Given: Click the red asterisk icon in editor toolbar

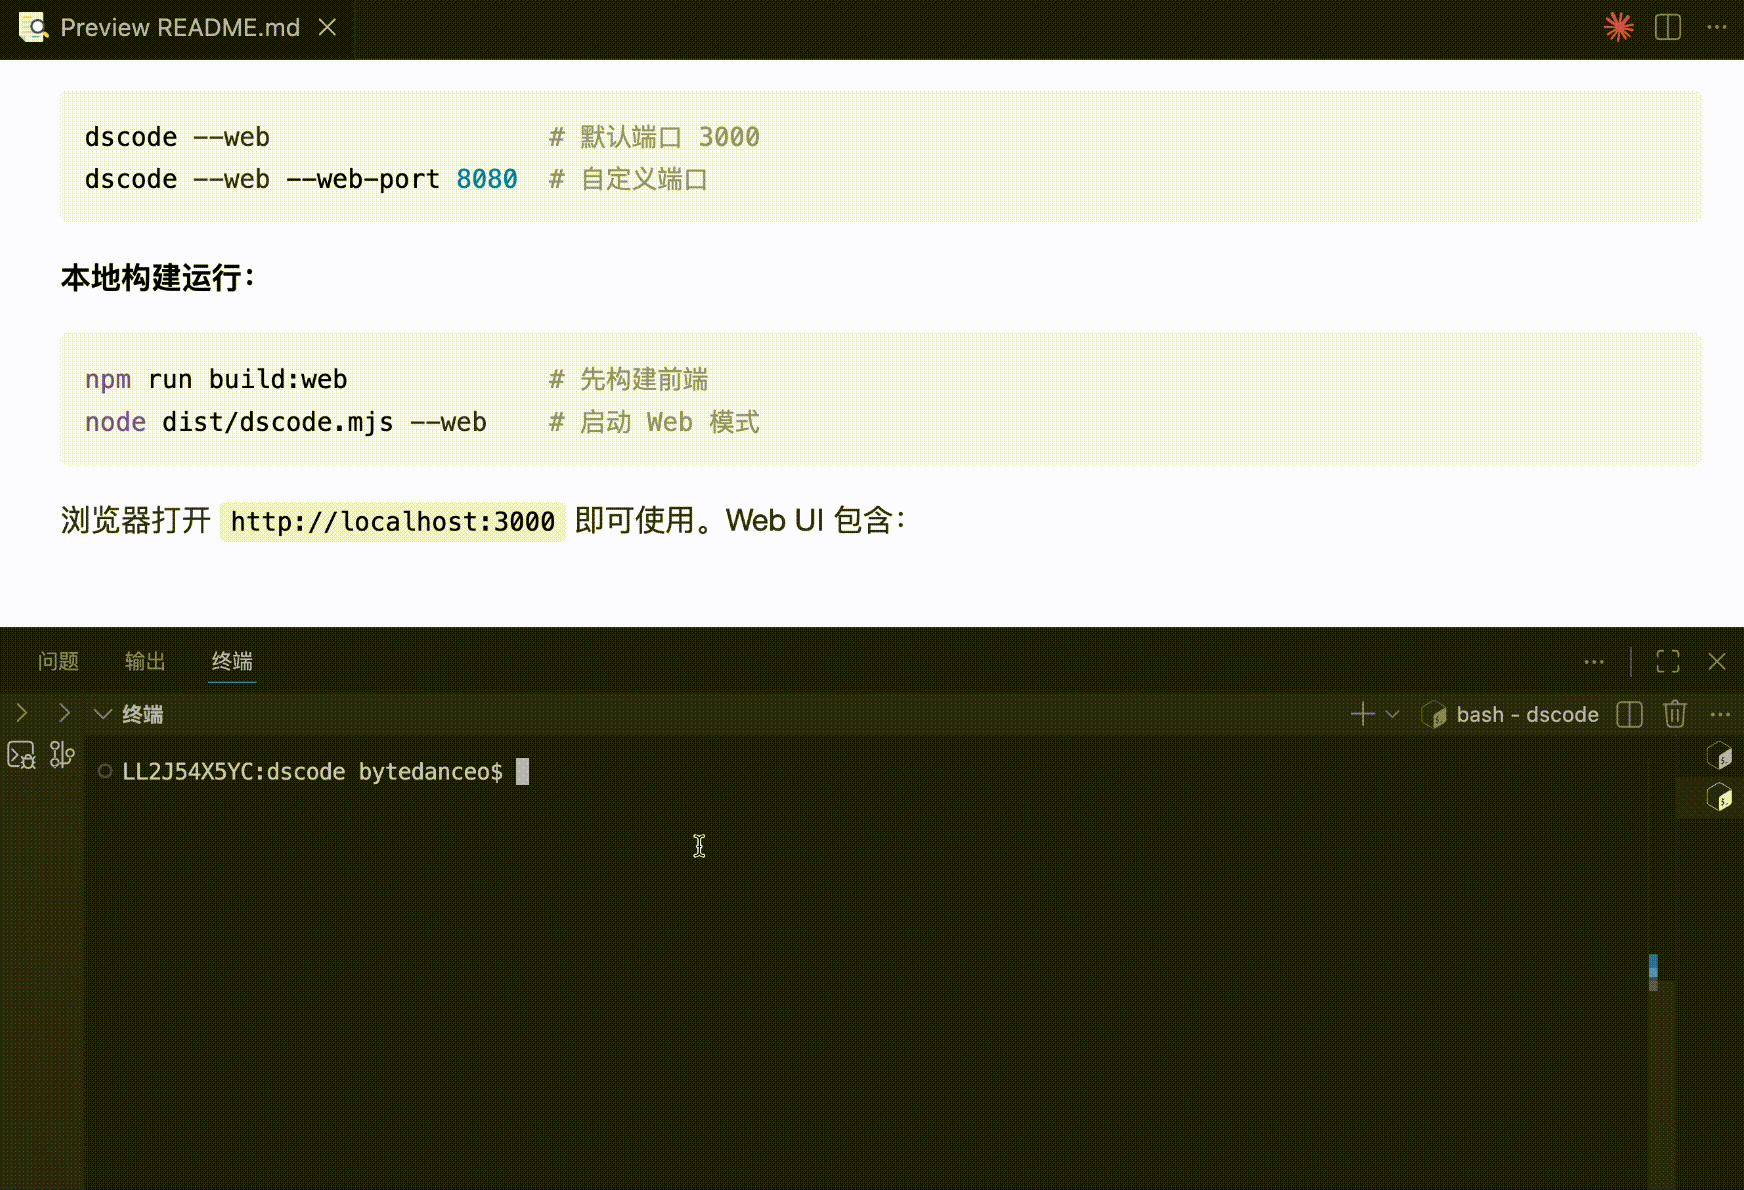Looking at the screenshot, I should [1618, 27].
